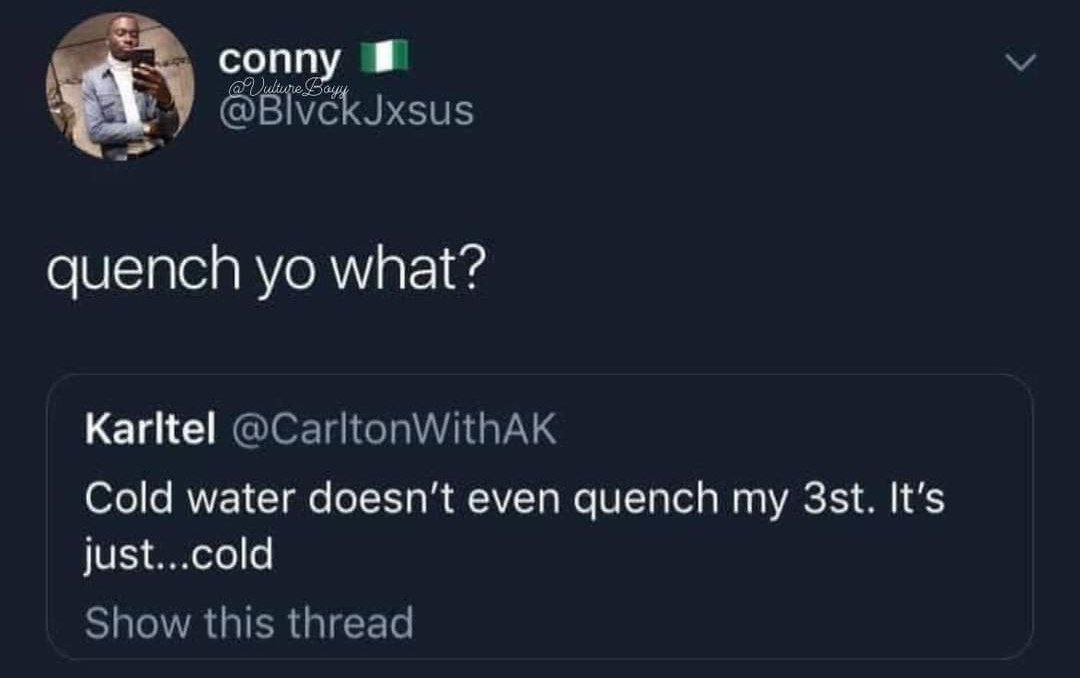Click "It's" at end of quoted line
The height and width of the screenshot is (678, 1080).
(x=912, y=497)
